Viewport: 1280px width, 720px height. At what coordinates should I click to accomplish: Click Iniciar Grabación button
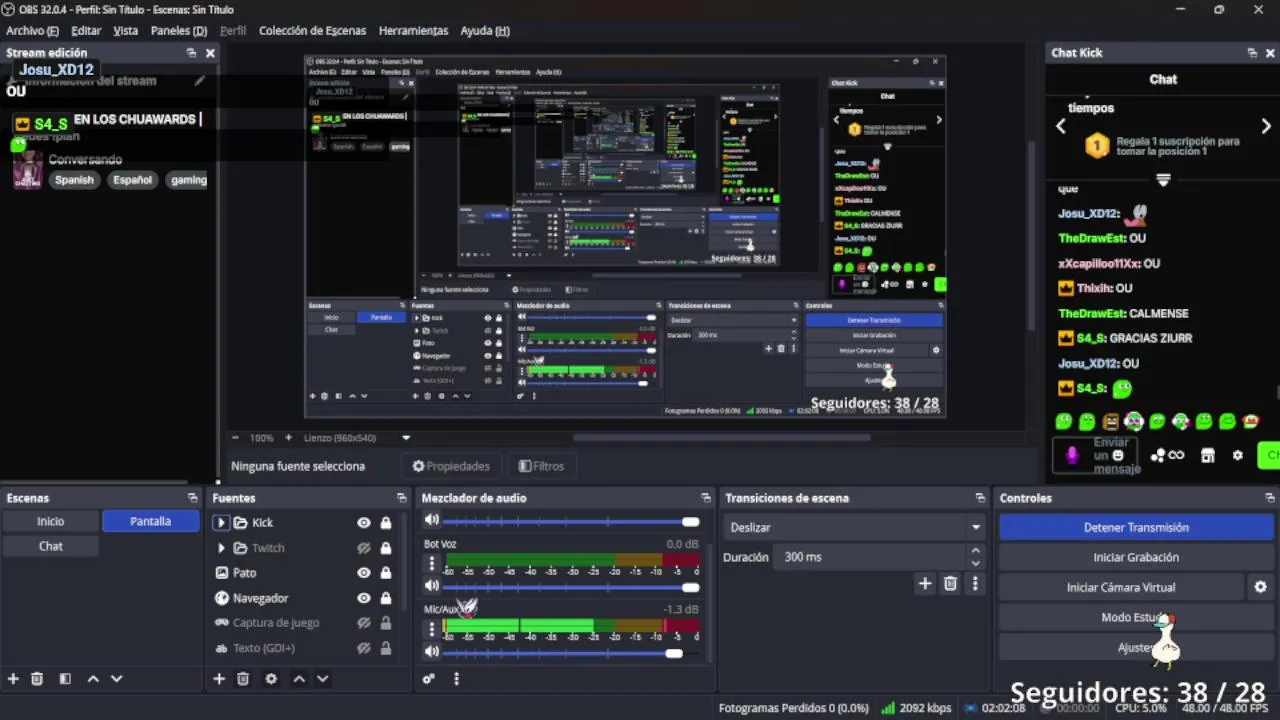[x=1136, y=557]
